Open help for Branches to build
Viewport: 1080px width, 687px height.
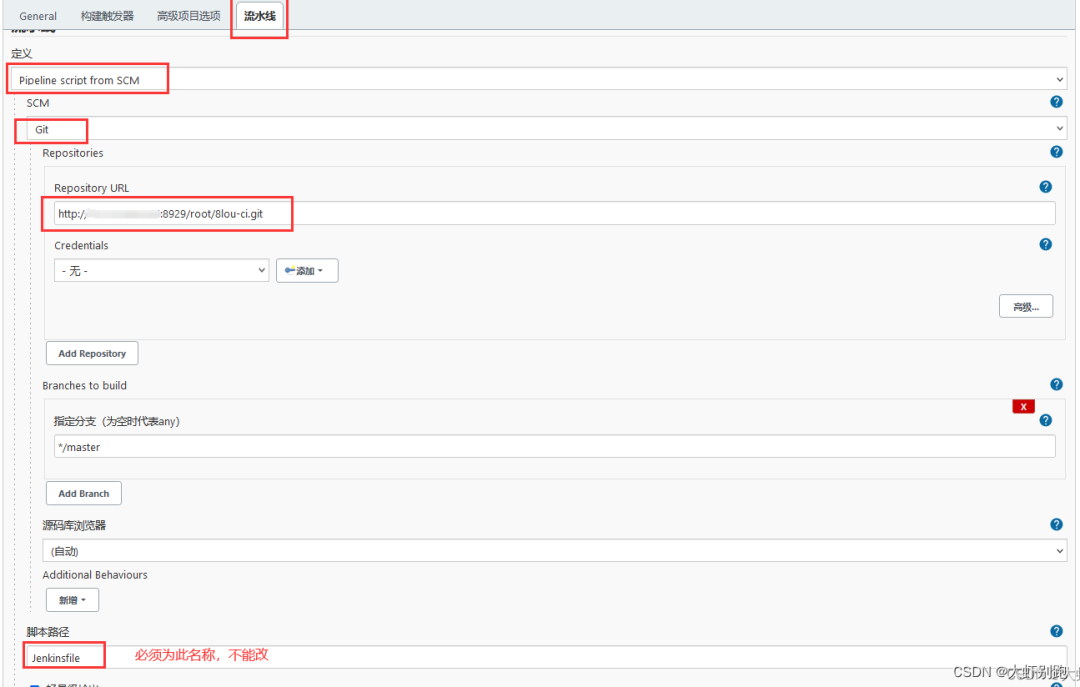coord(1056,384)
